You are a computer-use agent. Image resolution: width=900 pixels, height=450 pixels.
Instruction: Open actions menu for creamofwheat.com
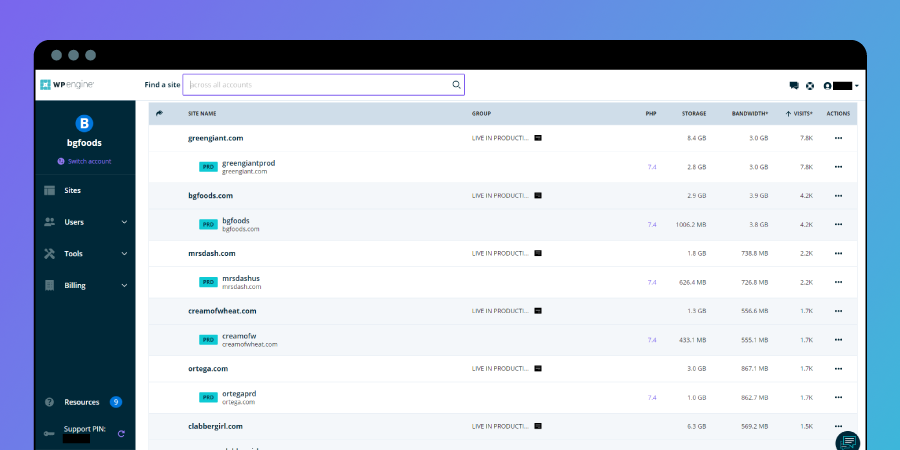pos(838,311)
